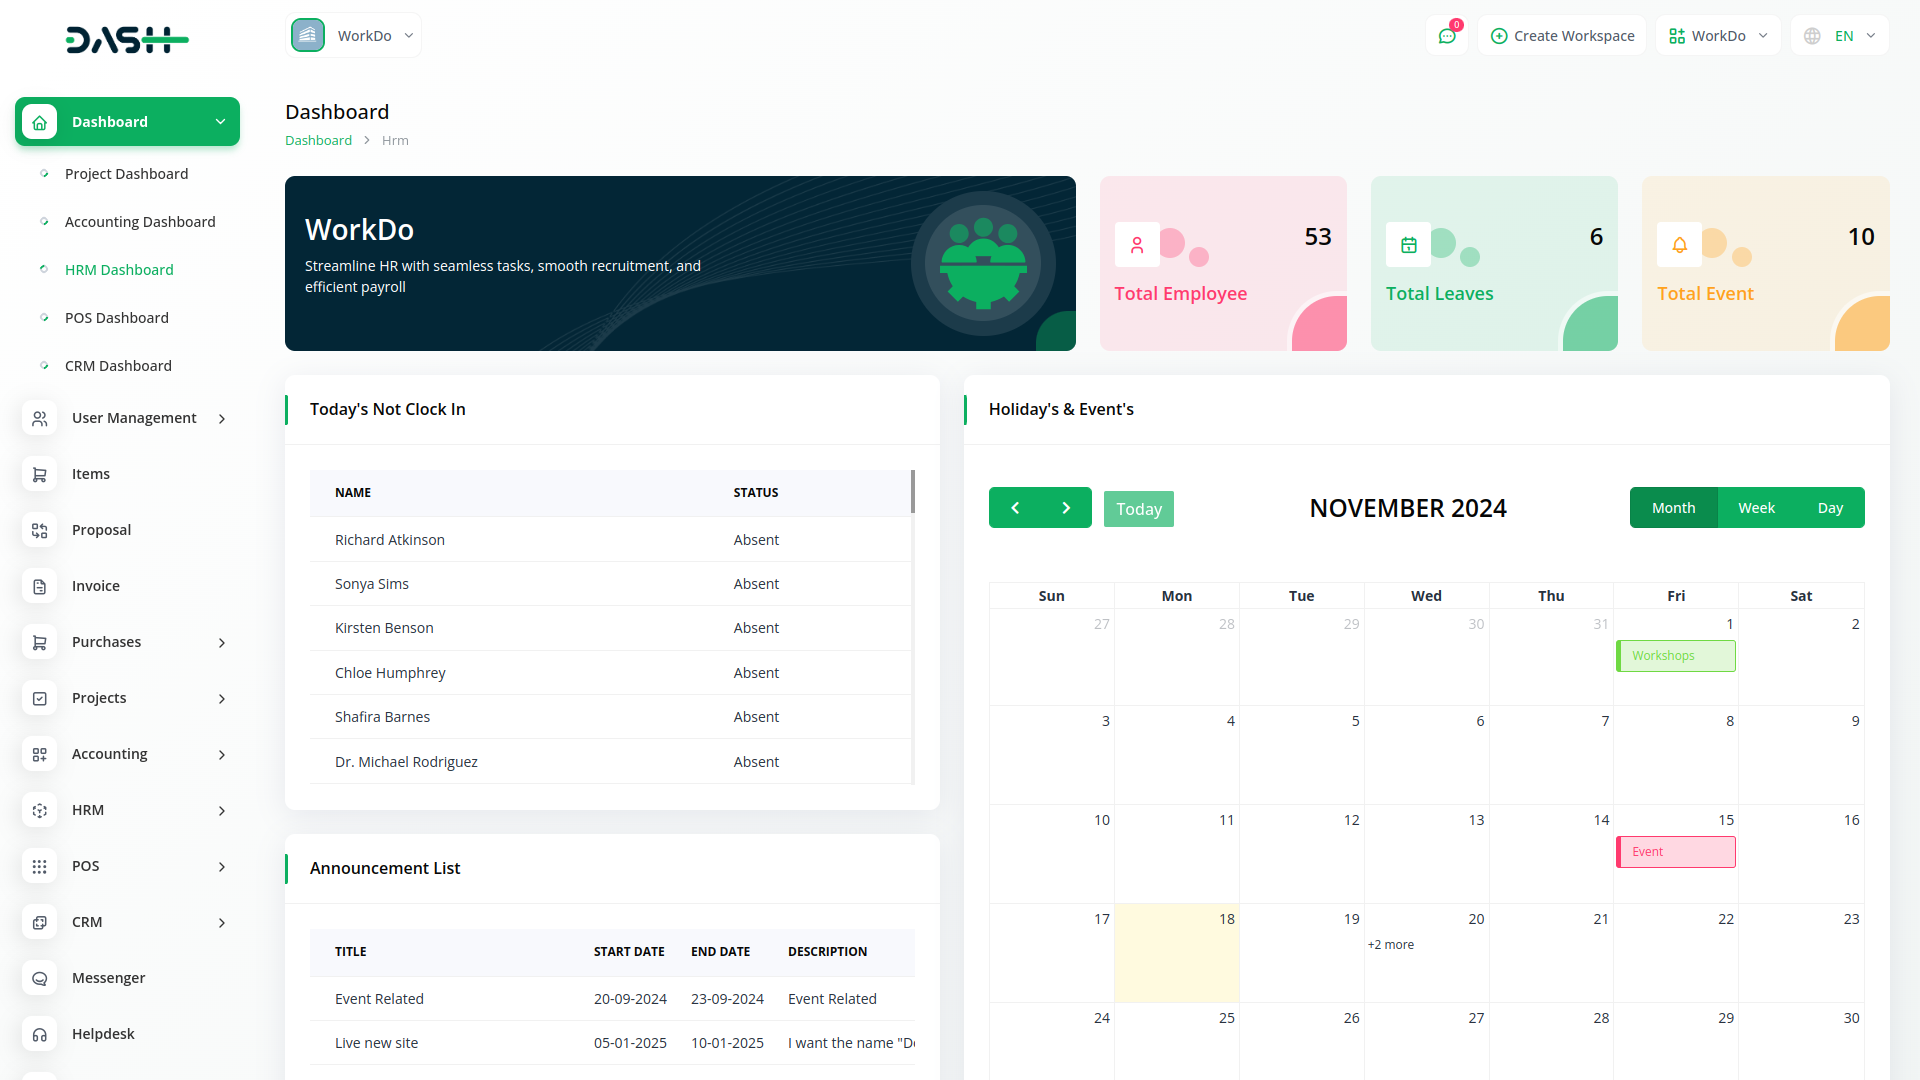Click the Invoice sidebar icon
1920x1080 pixels.
(x=40, y=586)
